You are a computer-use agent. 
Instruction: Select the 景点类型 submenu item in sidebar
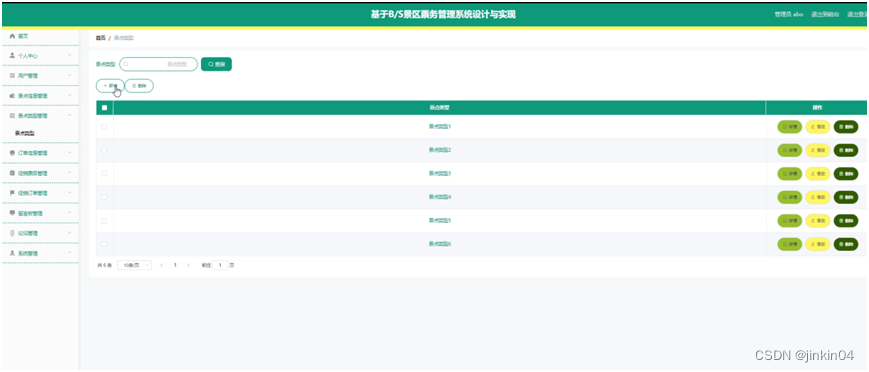tap(24, 133)
